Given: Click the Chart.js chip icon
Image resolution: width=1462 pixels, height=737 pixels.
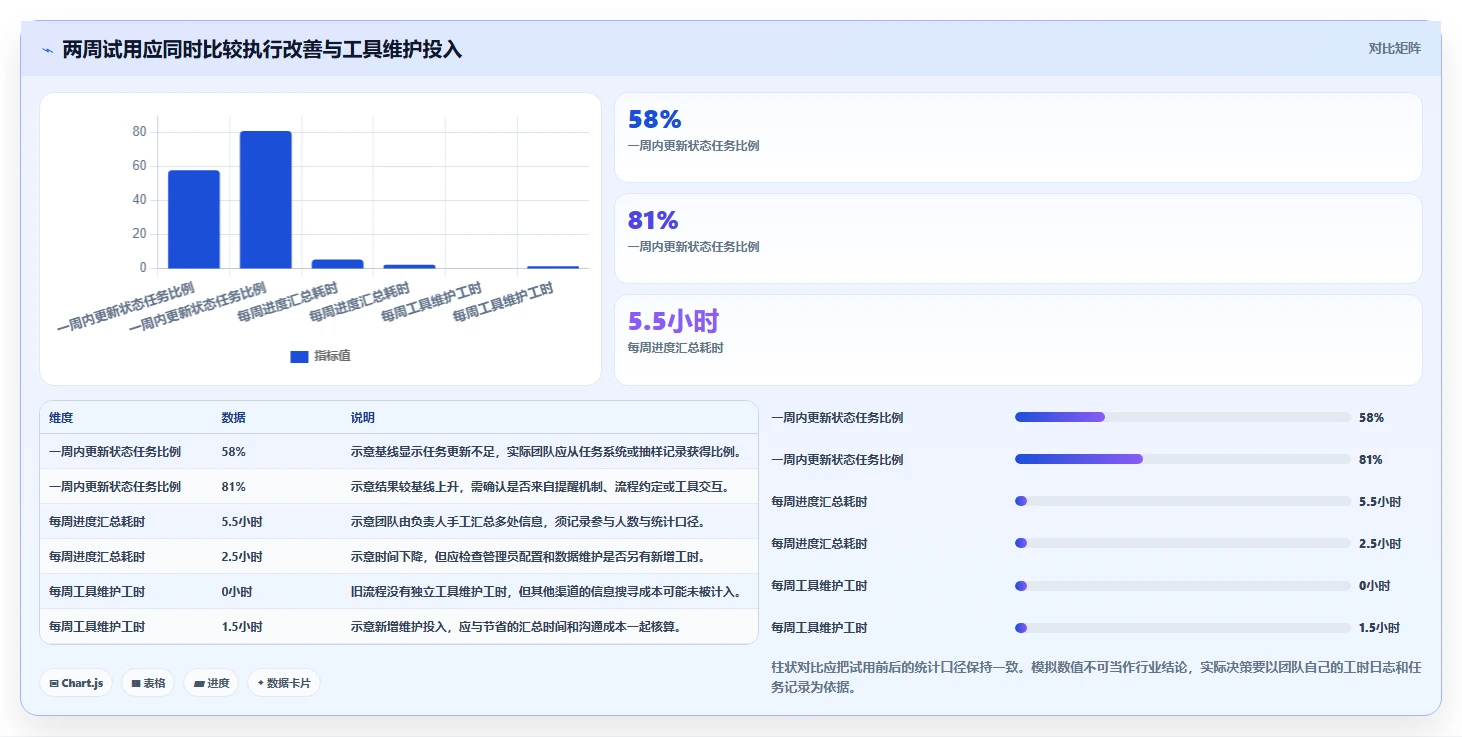Looking at the screenshot, I should (54, 684).
